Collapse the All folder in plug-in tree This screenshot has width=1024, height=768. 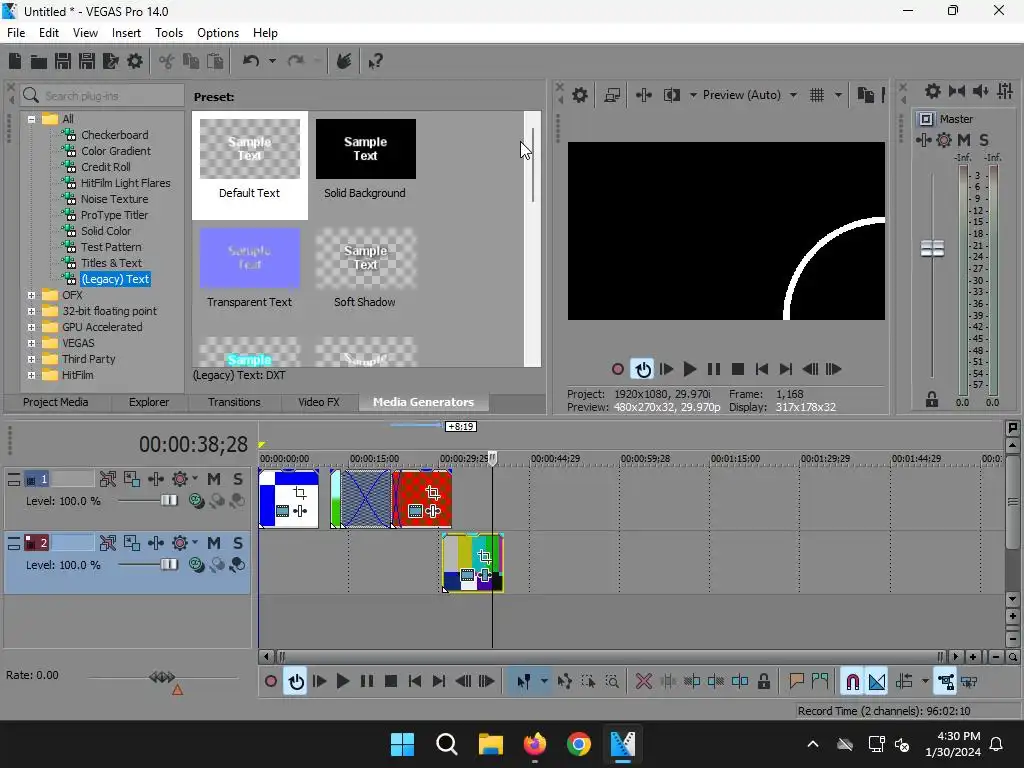click(x=31, y=119)
